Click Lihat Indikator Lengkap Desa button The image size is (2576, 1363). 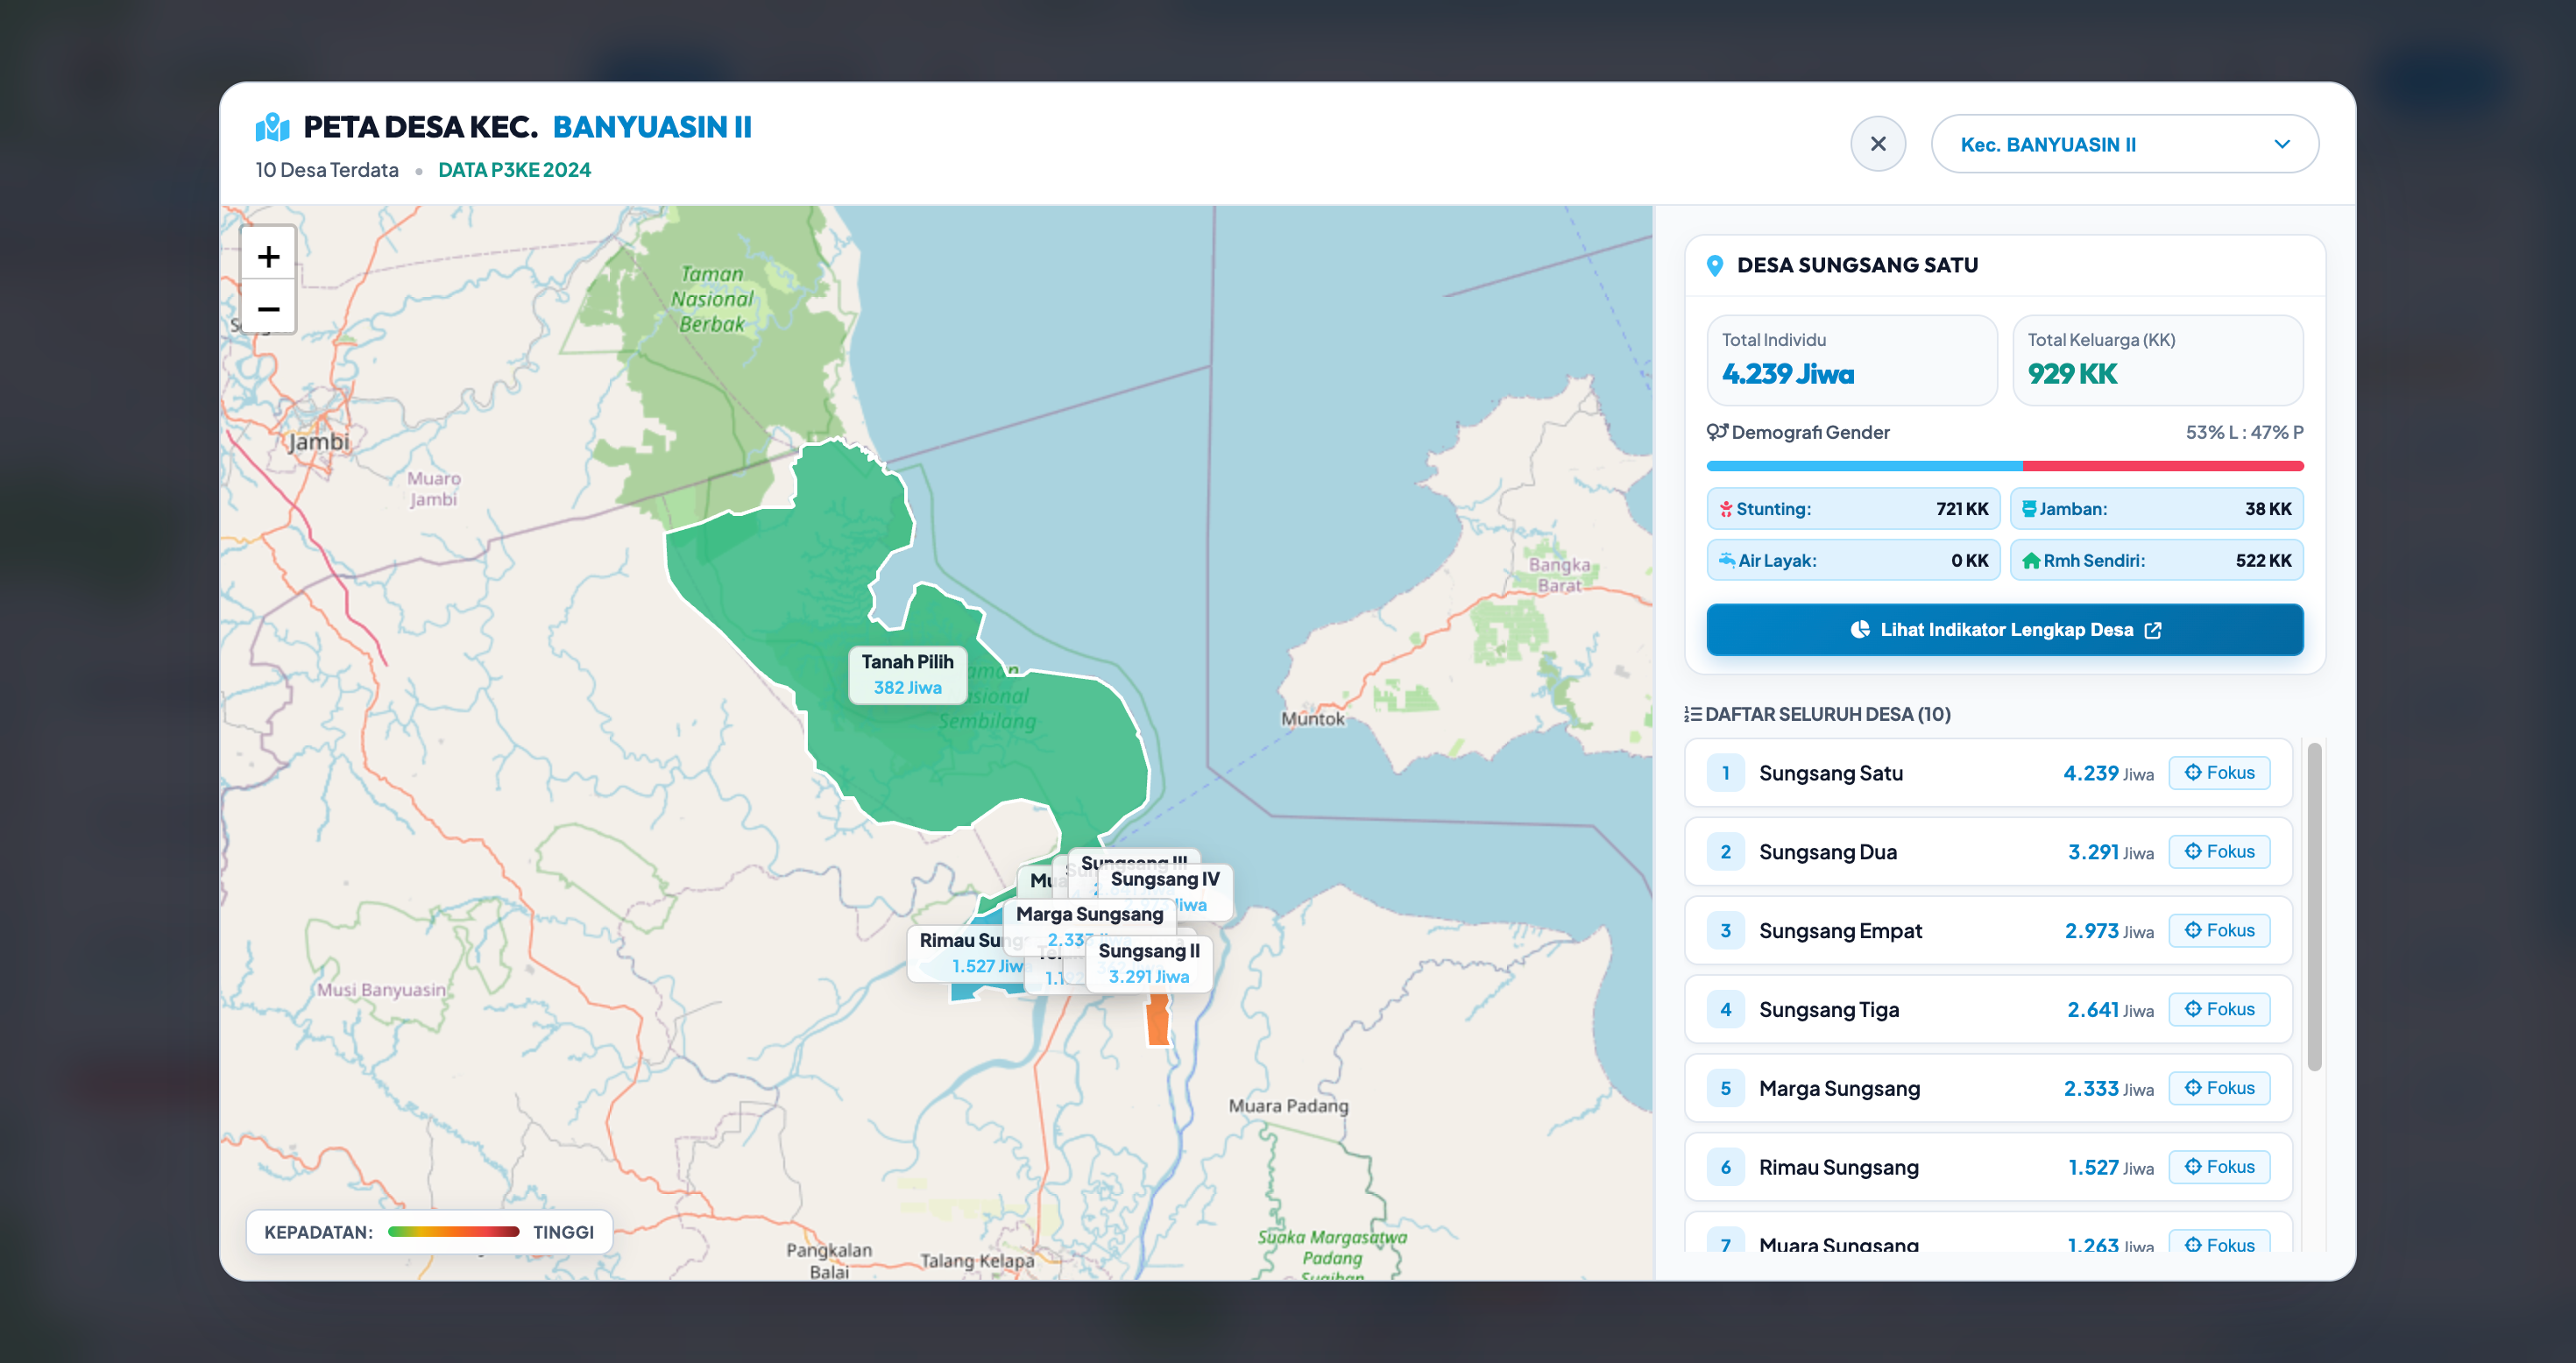[x=2005, y=630]
